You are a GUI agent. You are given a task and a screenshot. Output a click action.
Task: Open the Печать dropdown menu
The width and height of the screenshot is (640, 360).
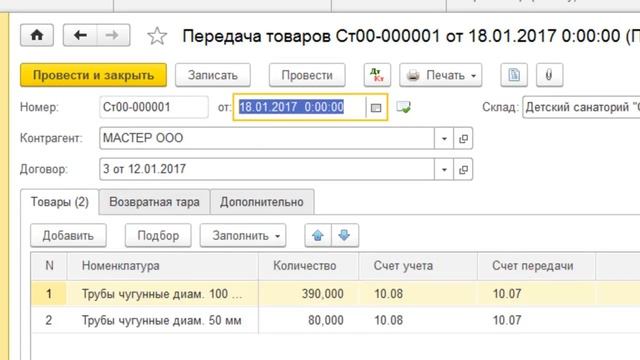(x=441, y=75)
